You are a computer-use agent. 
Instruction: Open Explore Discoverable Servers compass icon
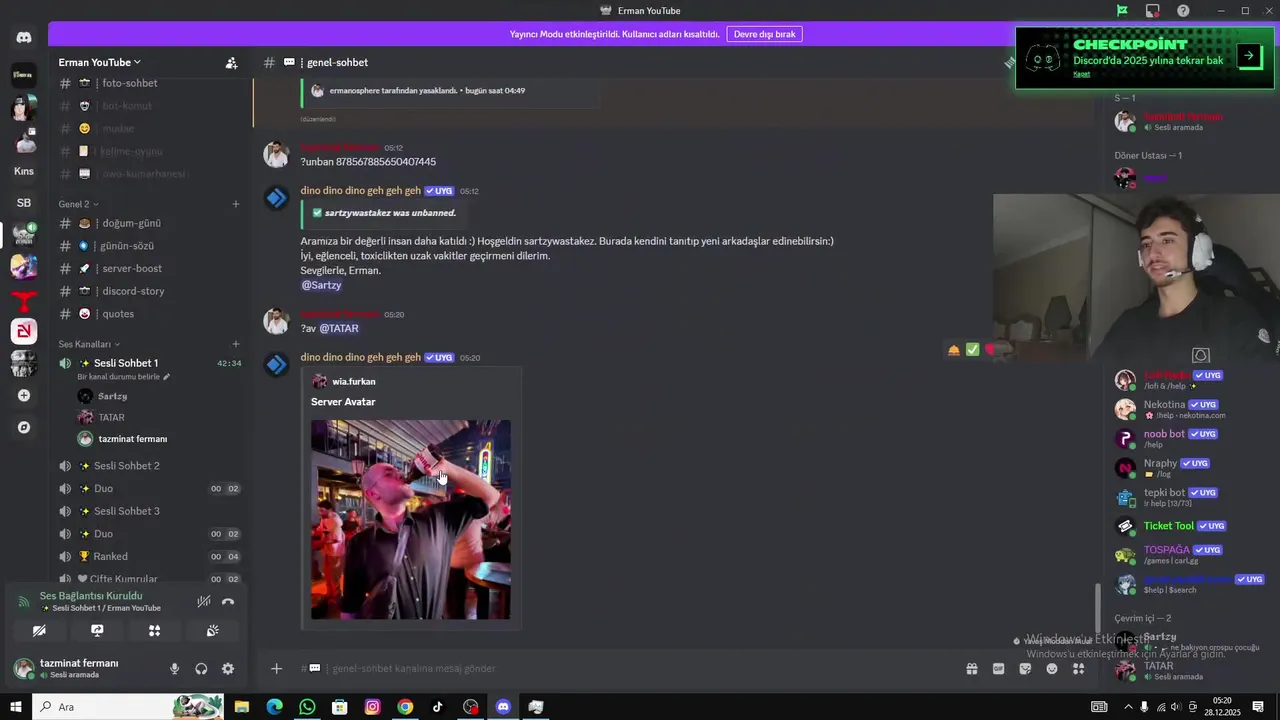24,427
